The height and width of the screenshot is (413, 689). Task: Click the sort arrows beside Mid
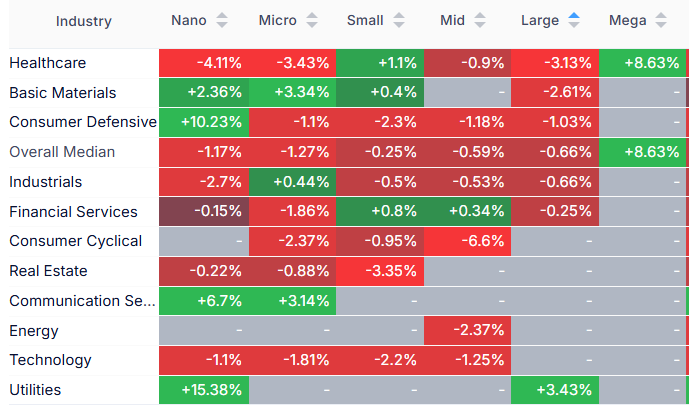tap(481, 21)
